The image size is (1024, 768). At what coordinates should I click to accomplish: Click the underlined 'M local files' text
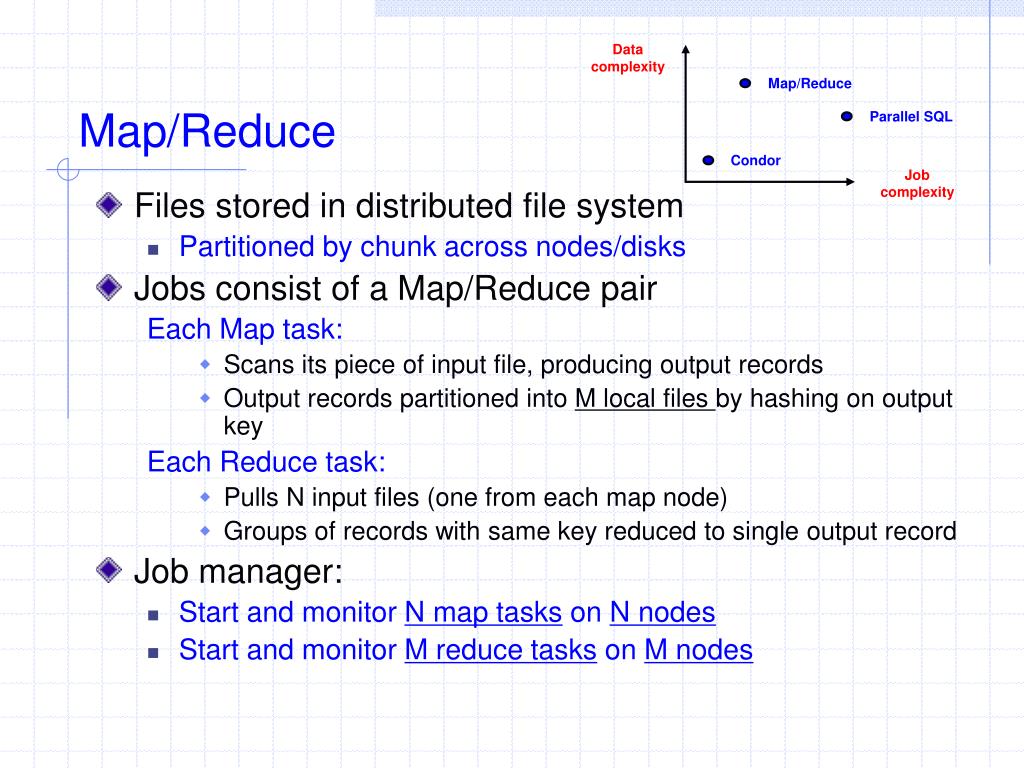645,398
